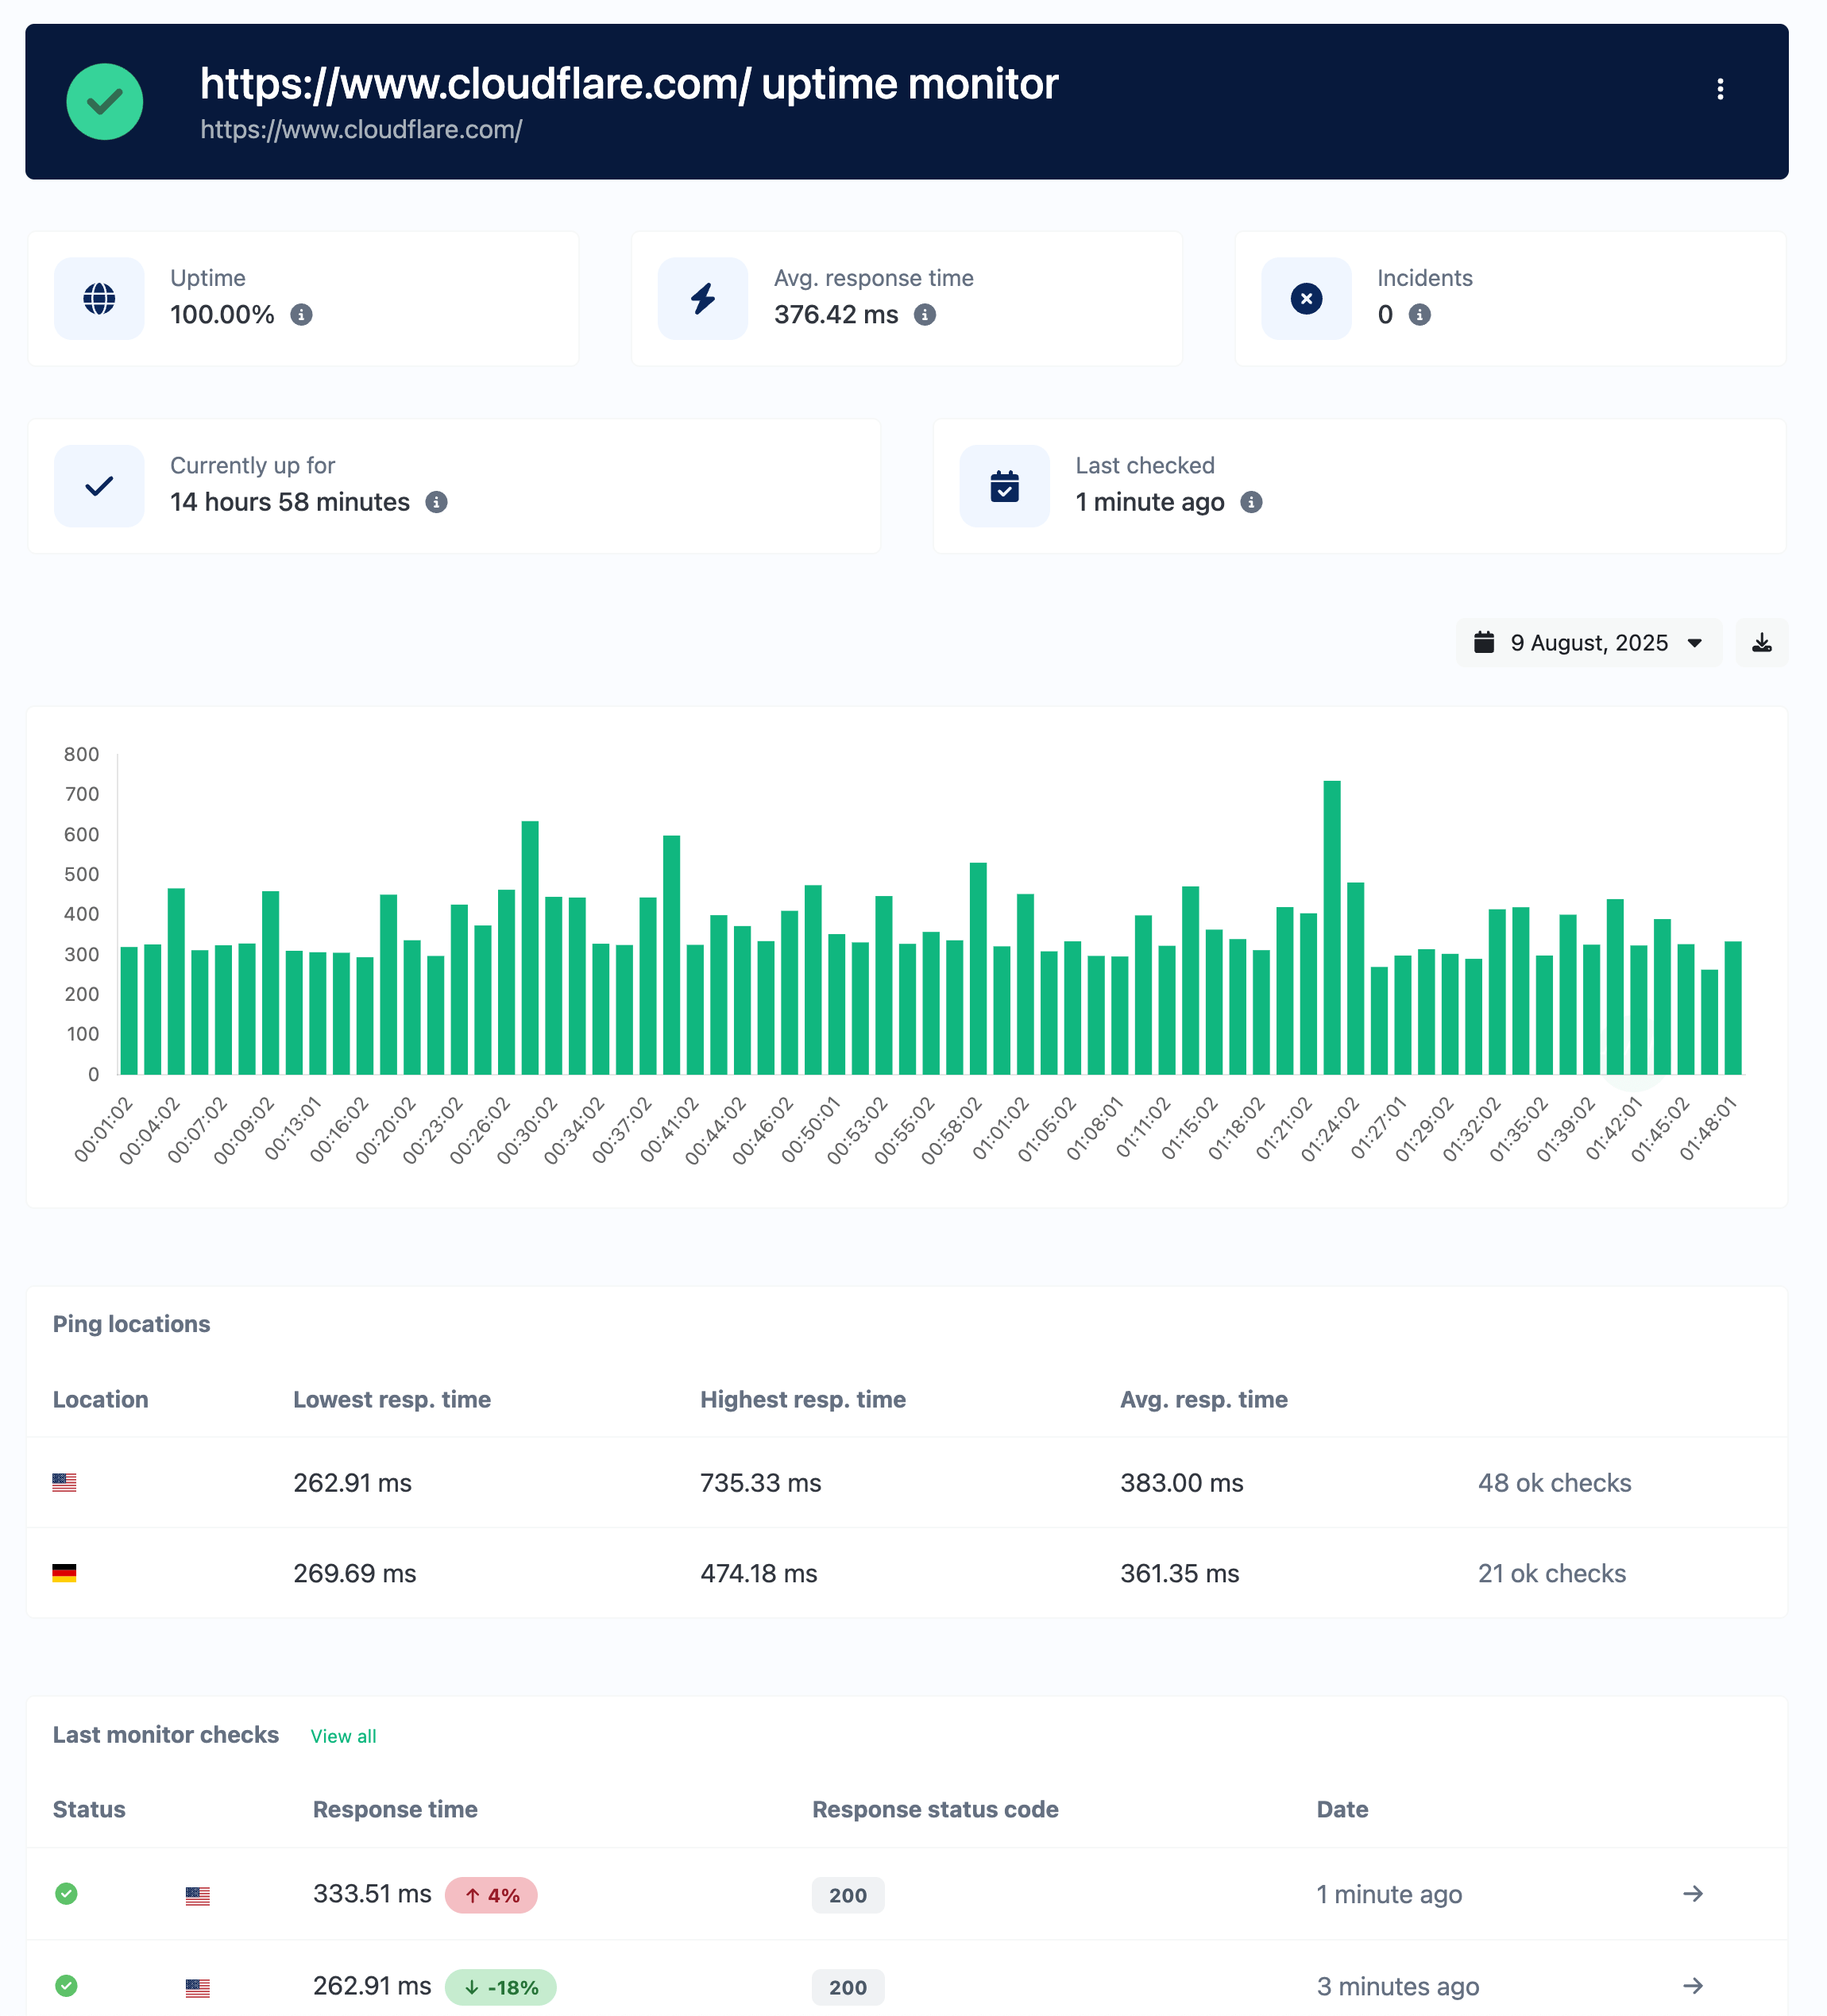
Task: Click checkmark icon on Currently up for card
Action: (x=99, y=486)
